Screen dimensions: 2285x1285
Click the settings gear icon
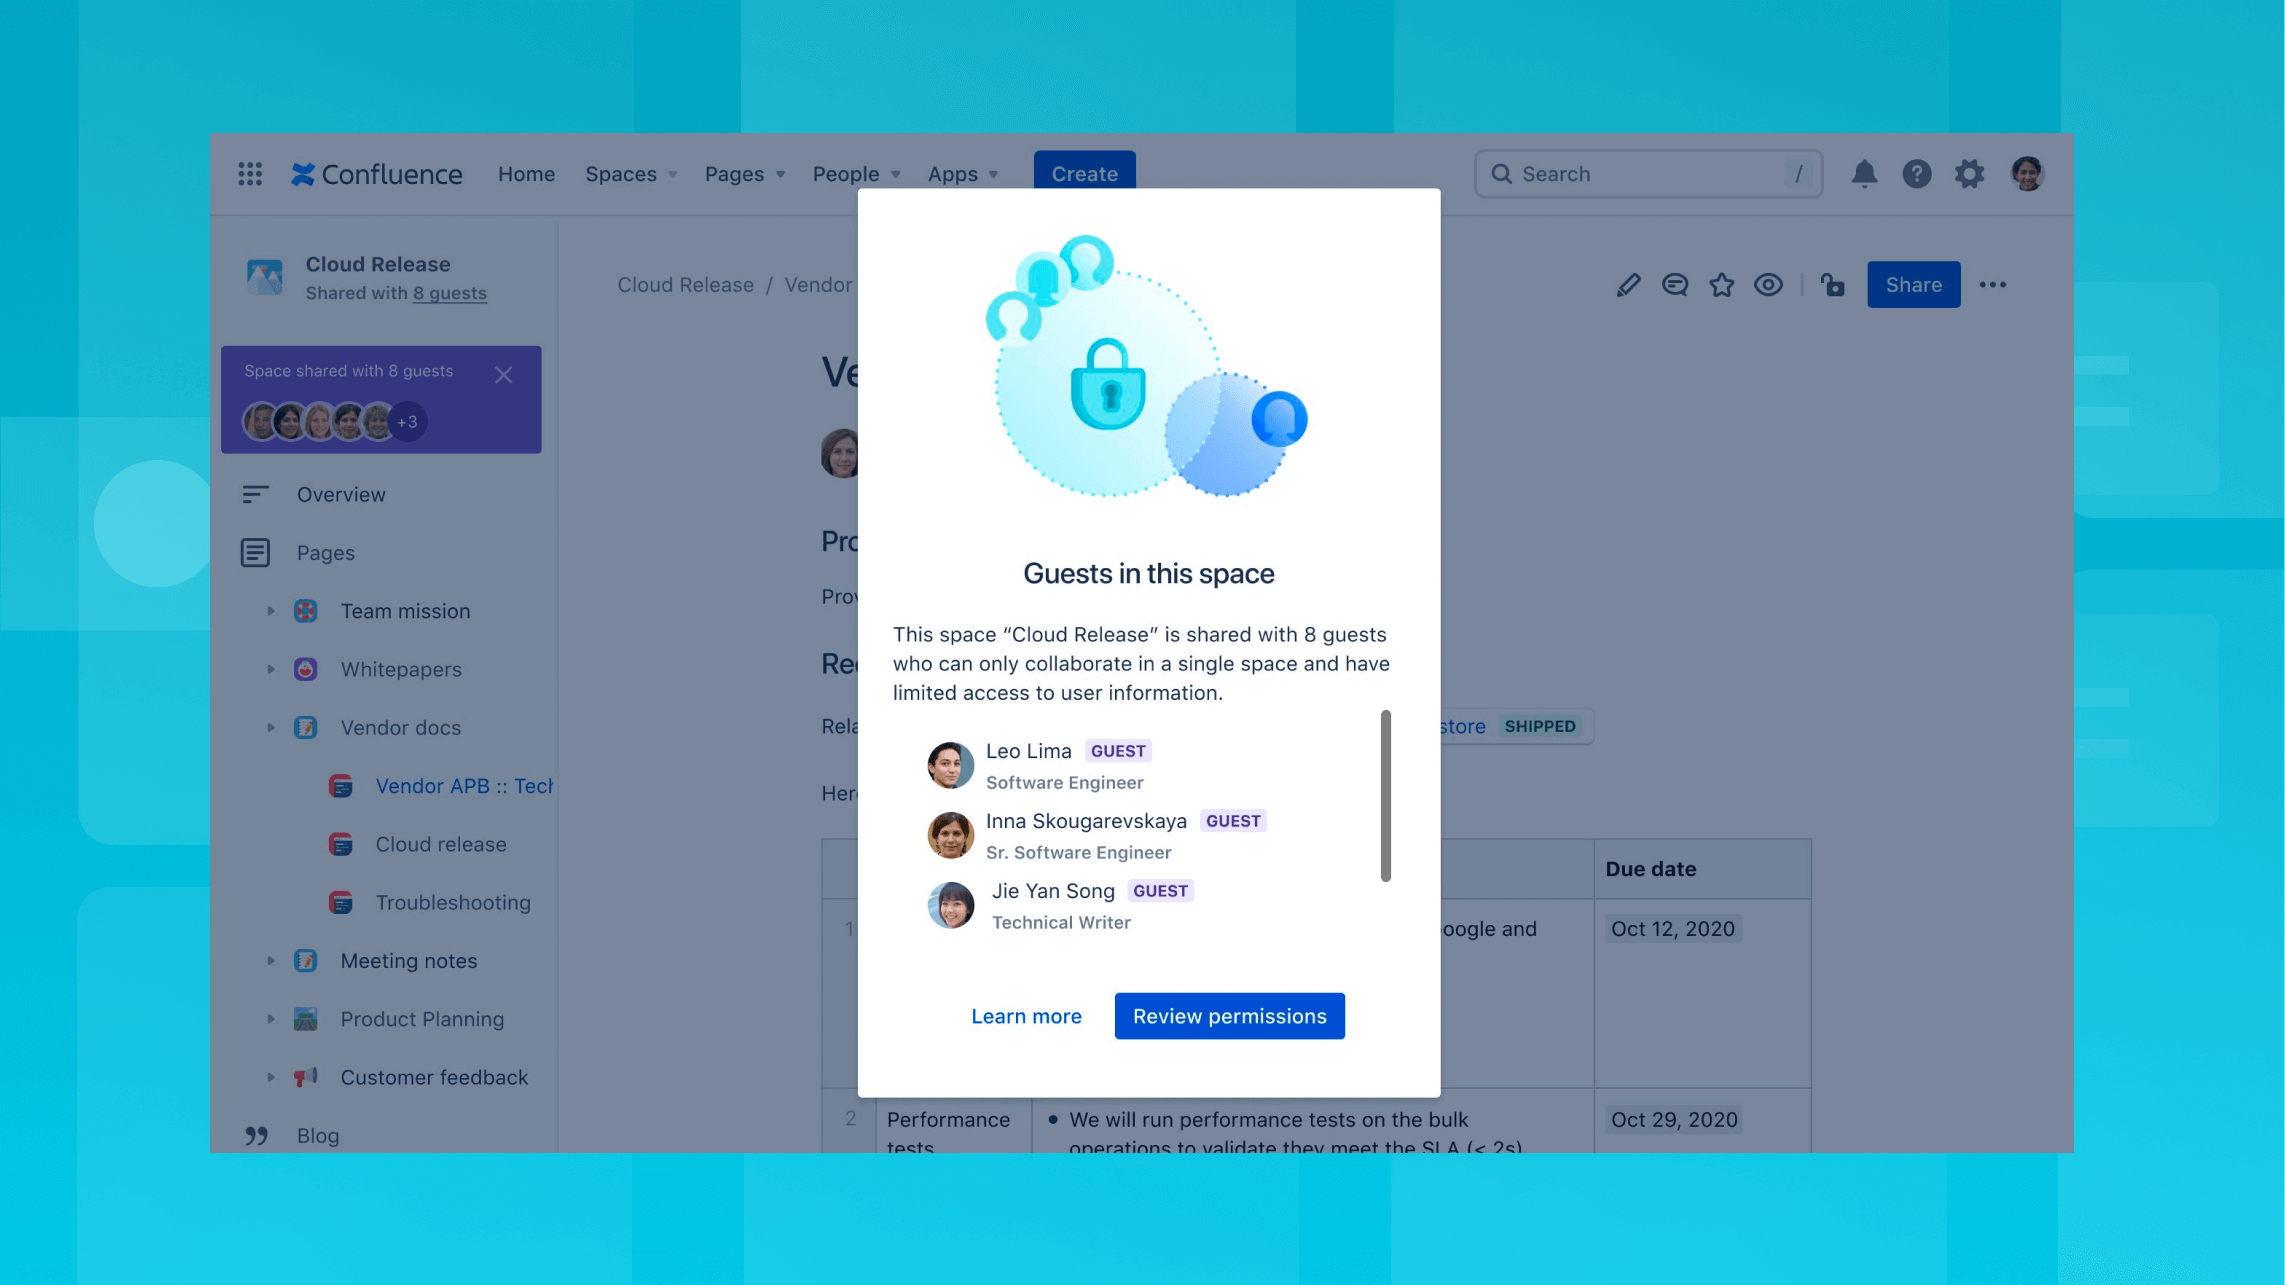(1970, 174)
